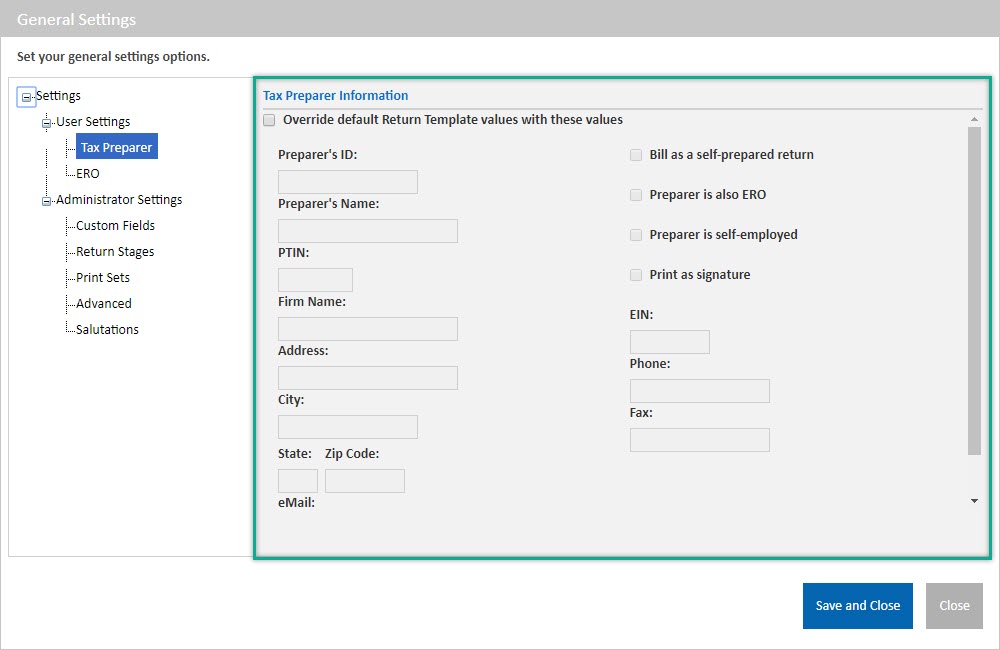
Task: Open Custom Fields settings
Action: [115, 225]
